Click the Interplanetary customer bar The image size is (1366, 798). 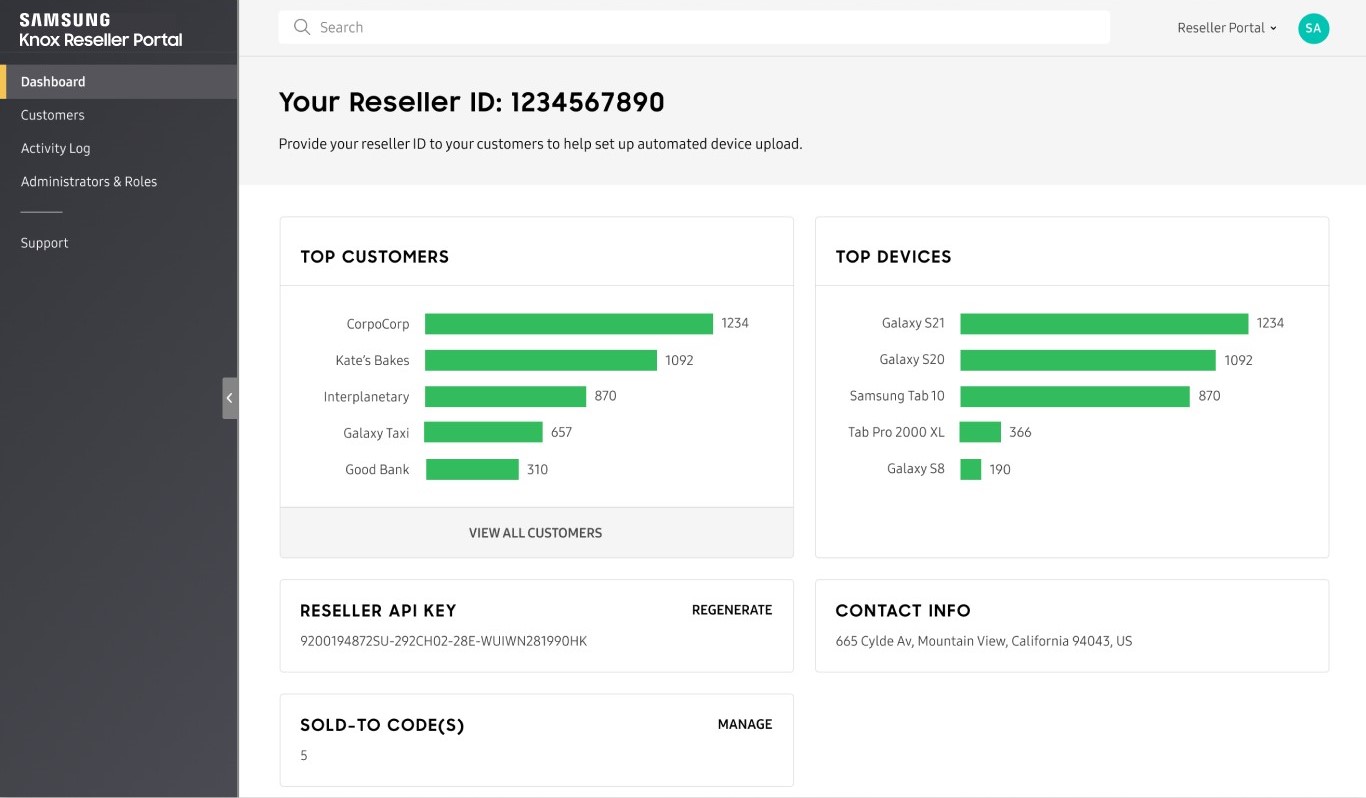point(505,397)
